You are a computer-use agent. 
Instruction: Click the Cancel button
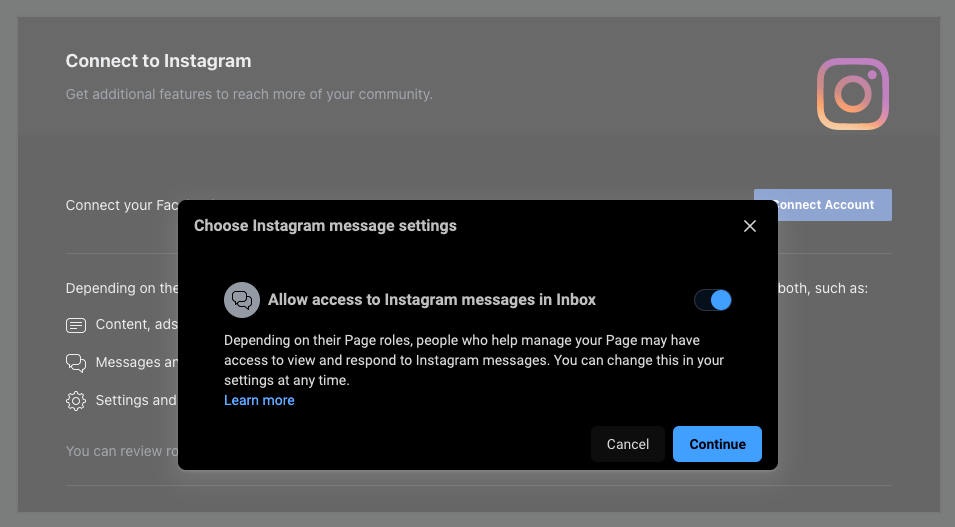627,444
